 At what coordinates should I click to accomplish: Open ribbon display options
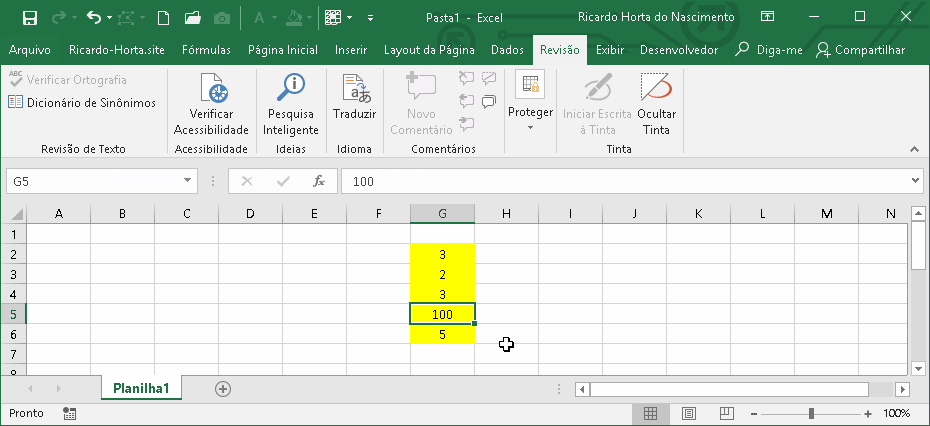click(x=767, y=17)
